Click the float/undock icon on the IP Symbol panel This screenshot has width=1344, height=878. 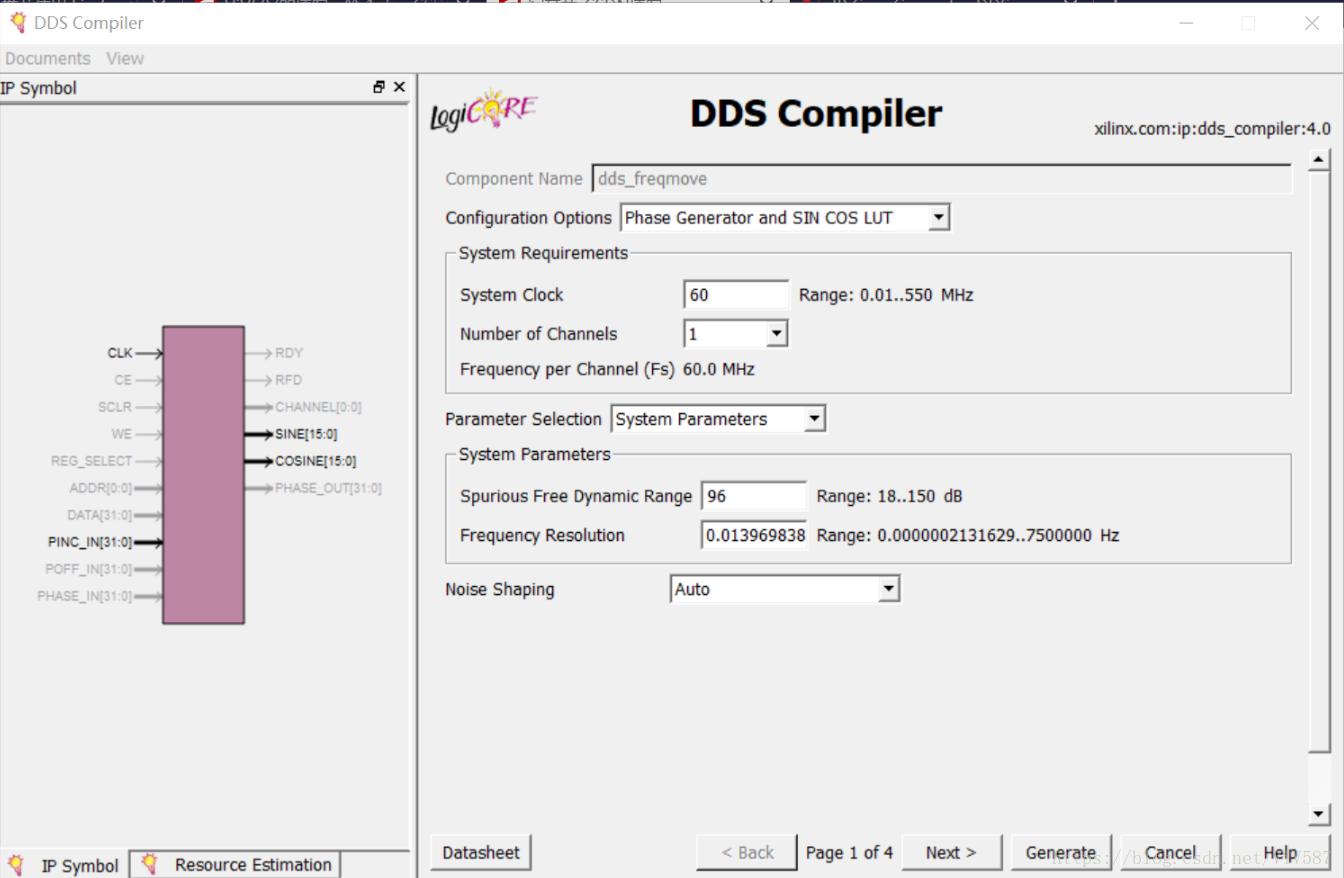click(378, 87)
